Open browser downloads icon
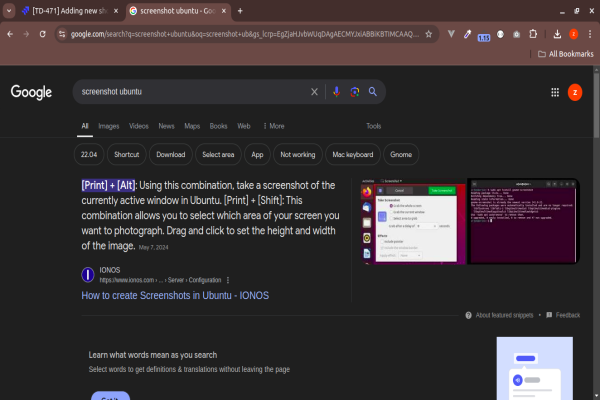600x400 pixels. tap(557, 34)
